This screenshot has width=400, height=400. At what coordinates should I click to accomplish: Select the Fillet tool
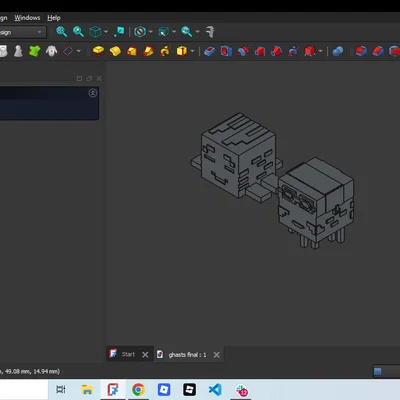[x=361, y=51]
